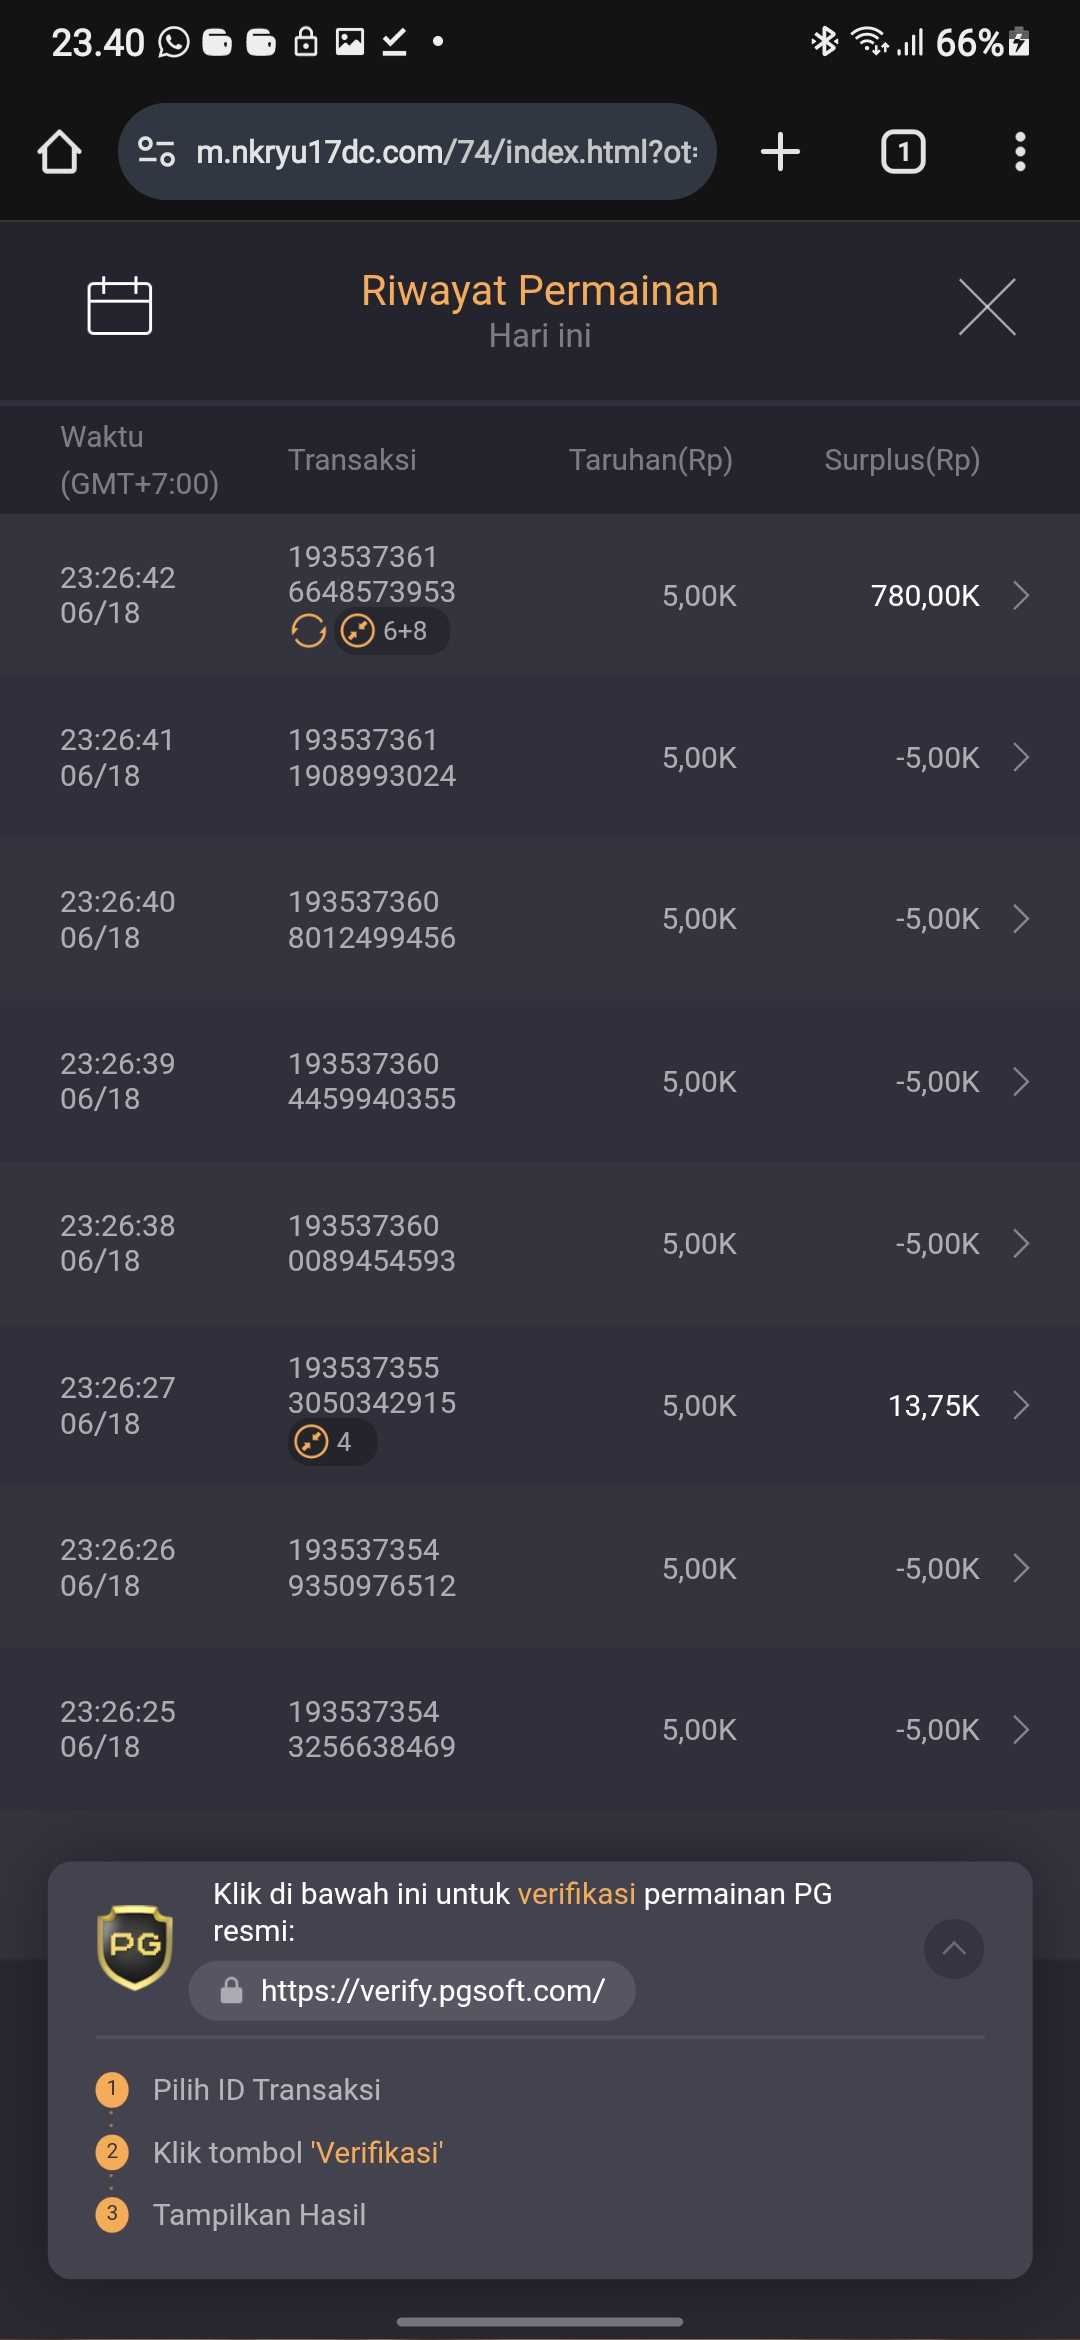Expand details of the 780,00K row

[1021, 595]
